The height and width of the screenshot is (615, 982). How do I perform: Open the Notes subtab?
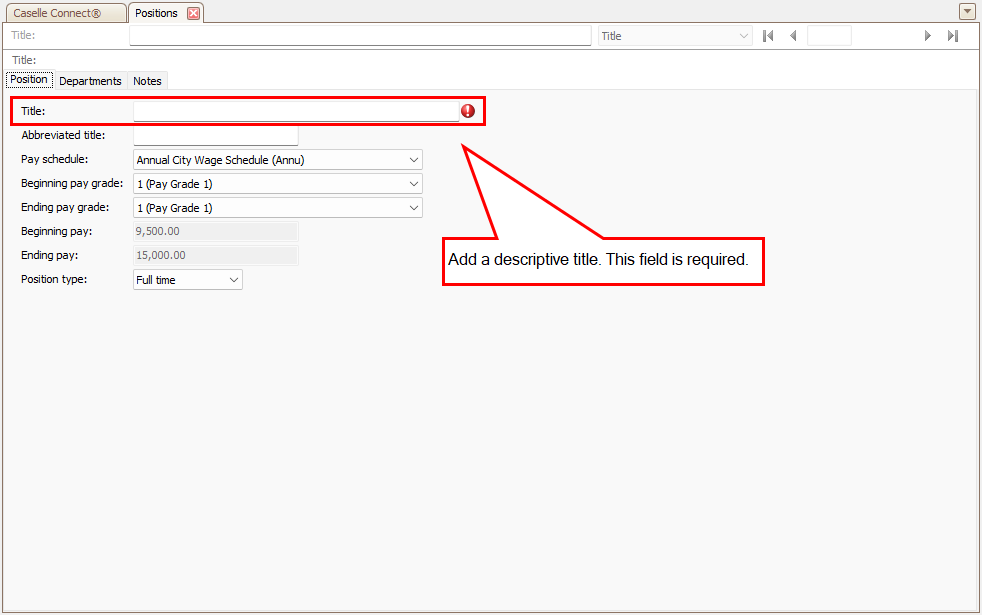[147, 81]
